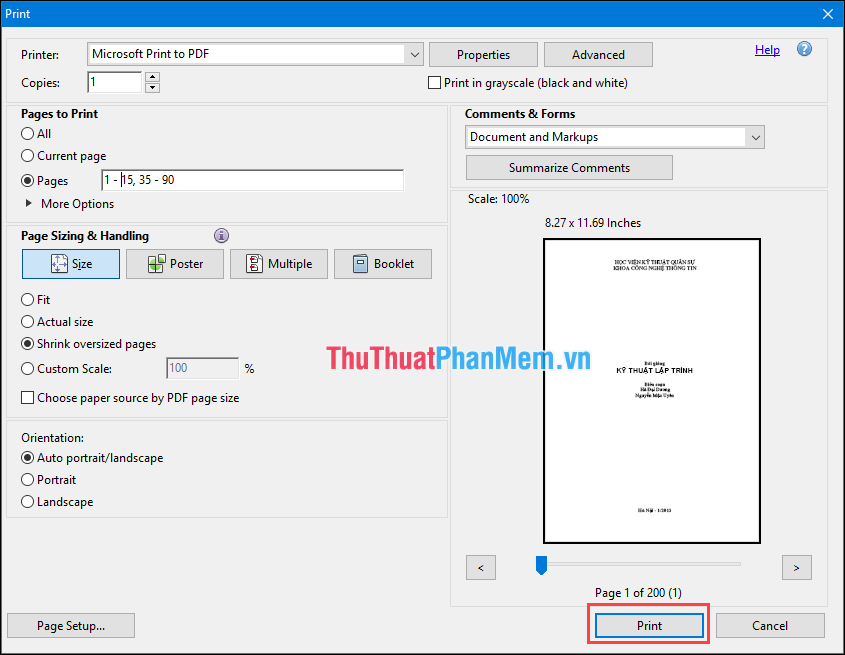This screenshot has height=655, width=845.
Task: Select Auto portrait/landscape orientation
Action: point(27,458)
